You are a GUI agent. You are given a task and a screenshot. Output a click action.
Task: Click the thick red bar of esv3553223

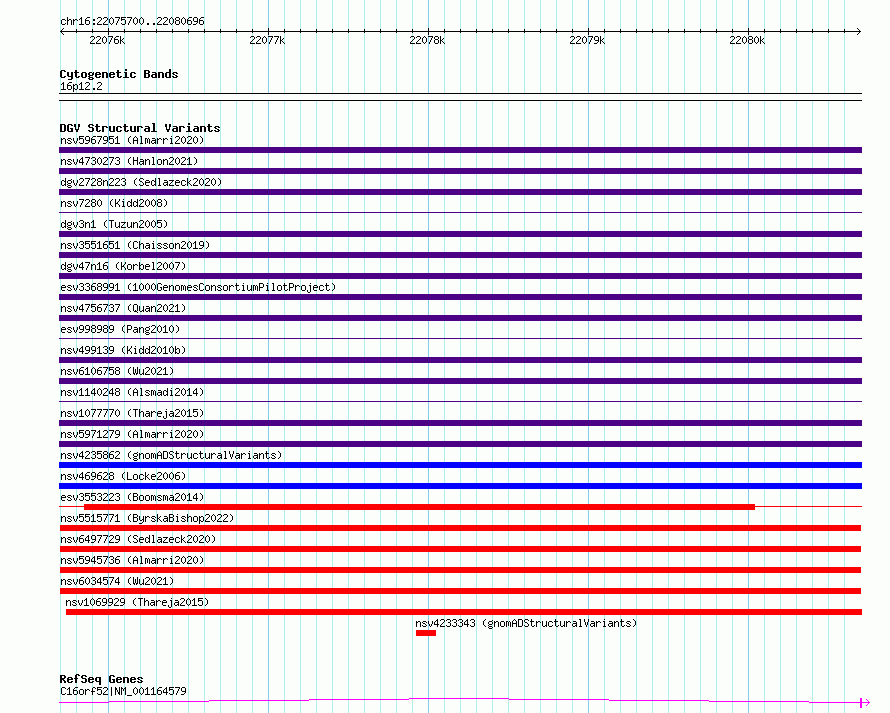419,507
